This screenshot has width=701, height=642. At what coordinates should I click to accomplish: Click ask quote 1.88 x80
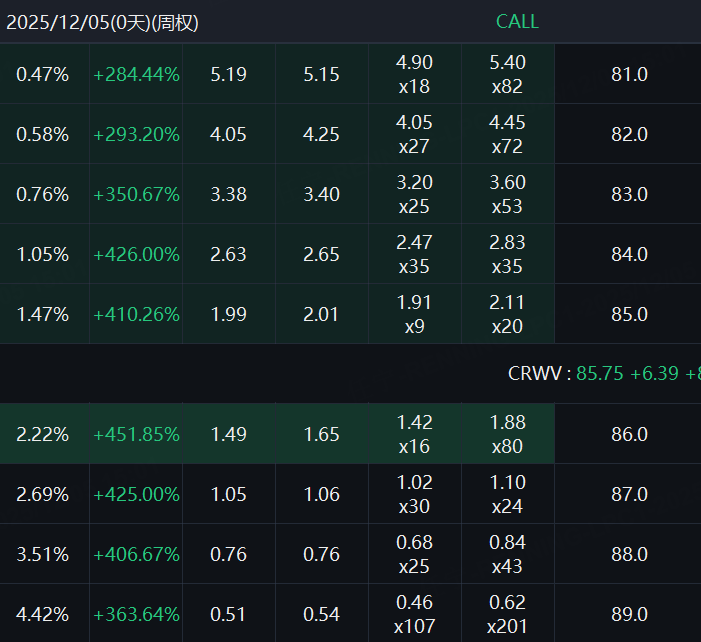(507, 434)
